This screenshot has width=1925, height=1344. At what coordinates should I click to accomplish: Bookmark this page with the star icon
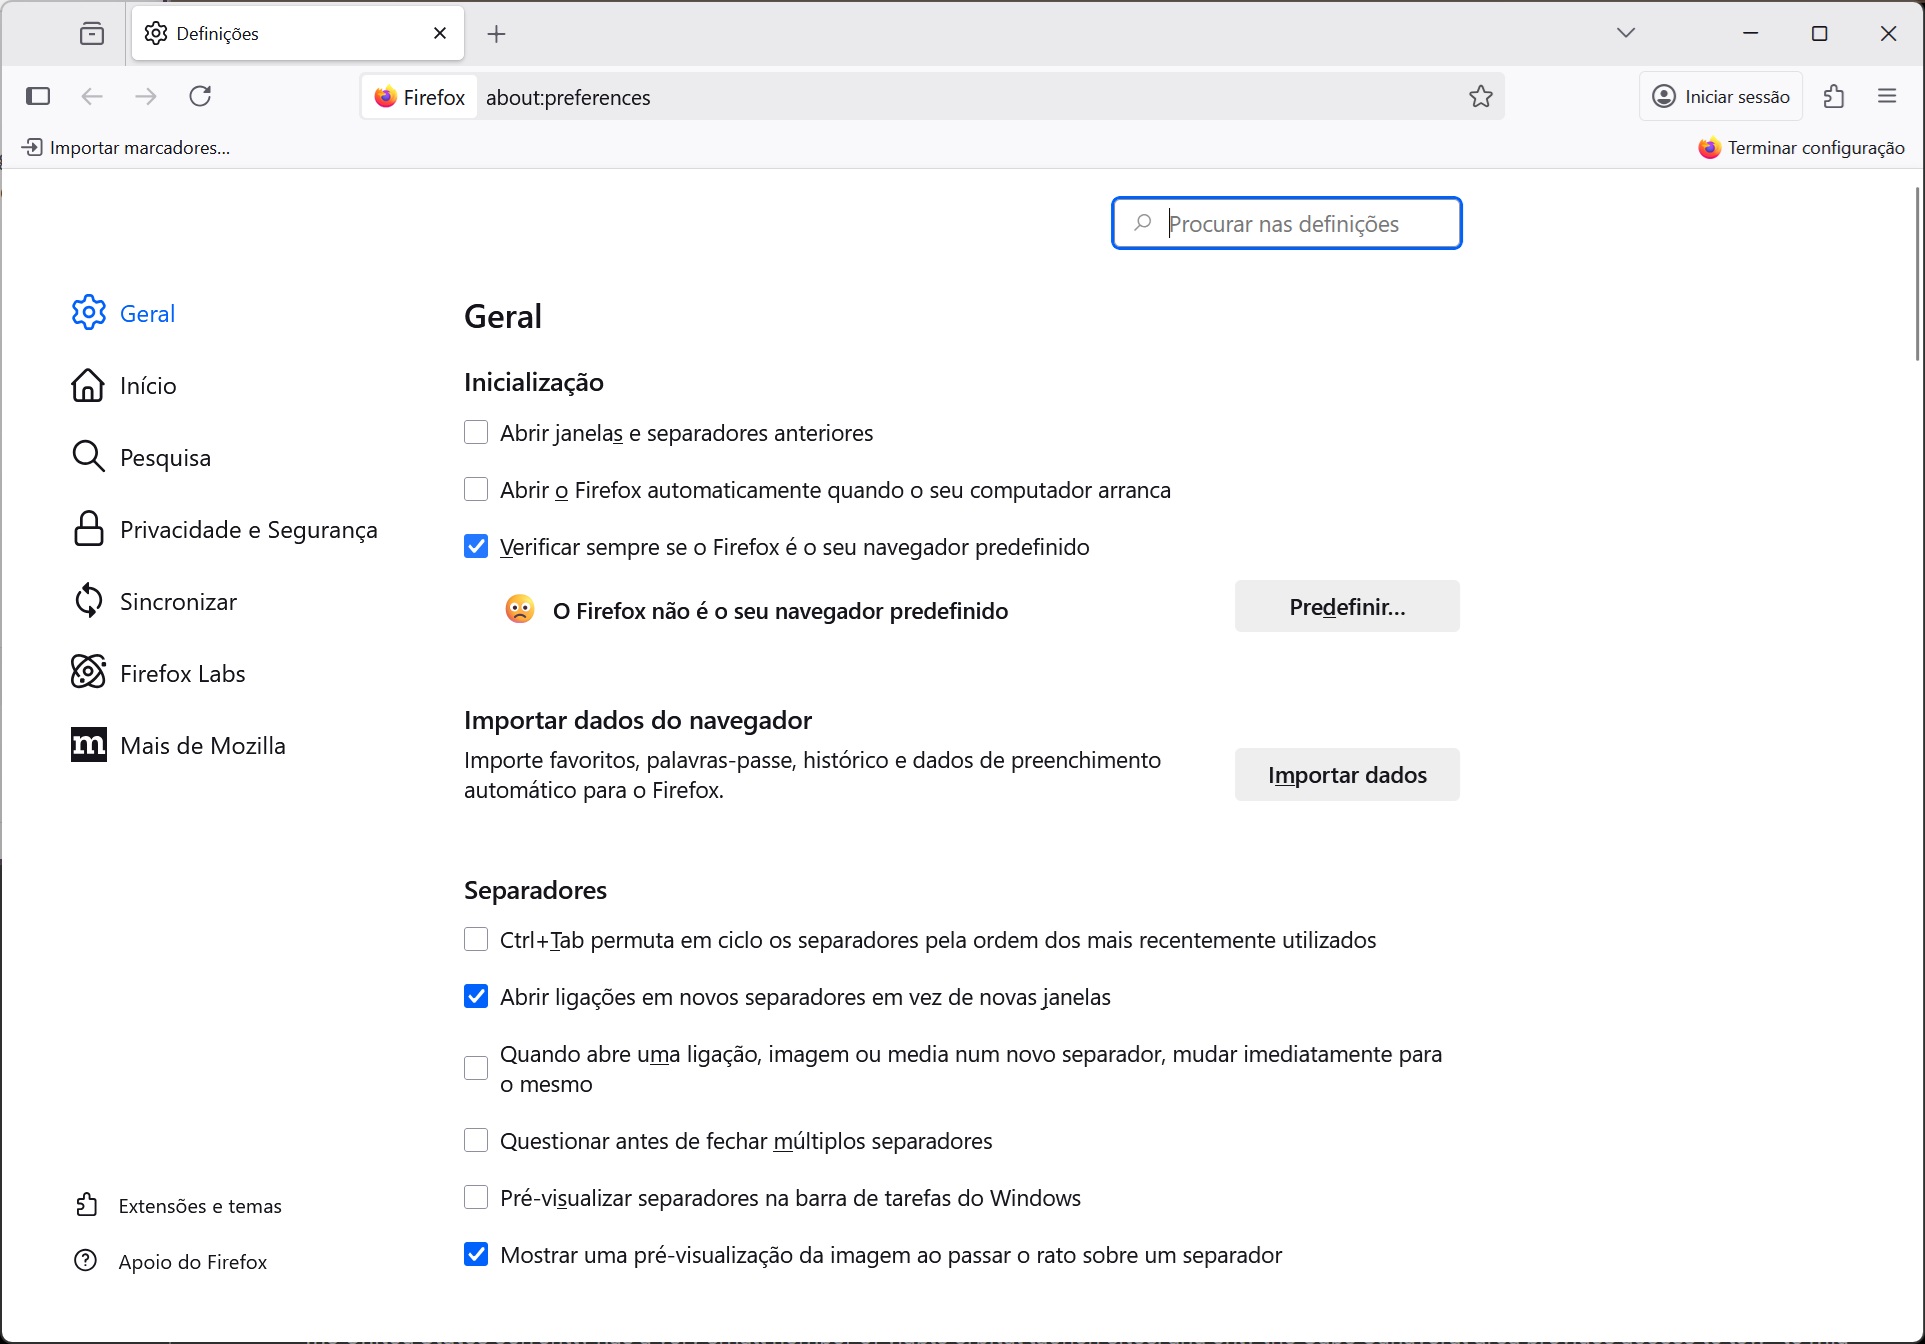pyautogui.click(x=1480, y=96)
